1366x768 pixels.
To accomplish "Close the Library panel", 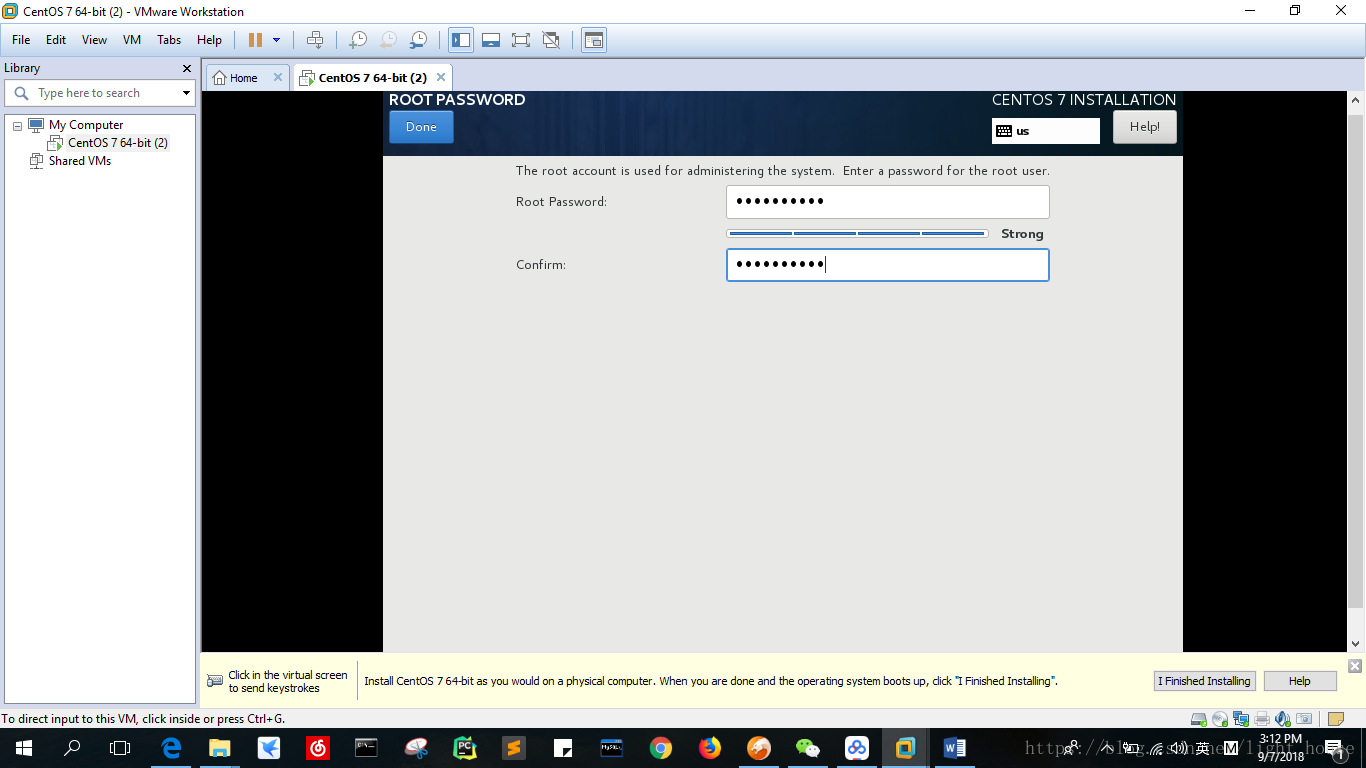I will [186, 68].
